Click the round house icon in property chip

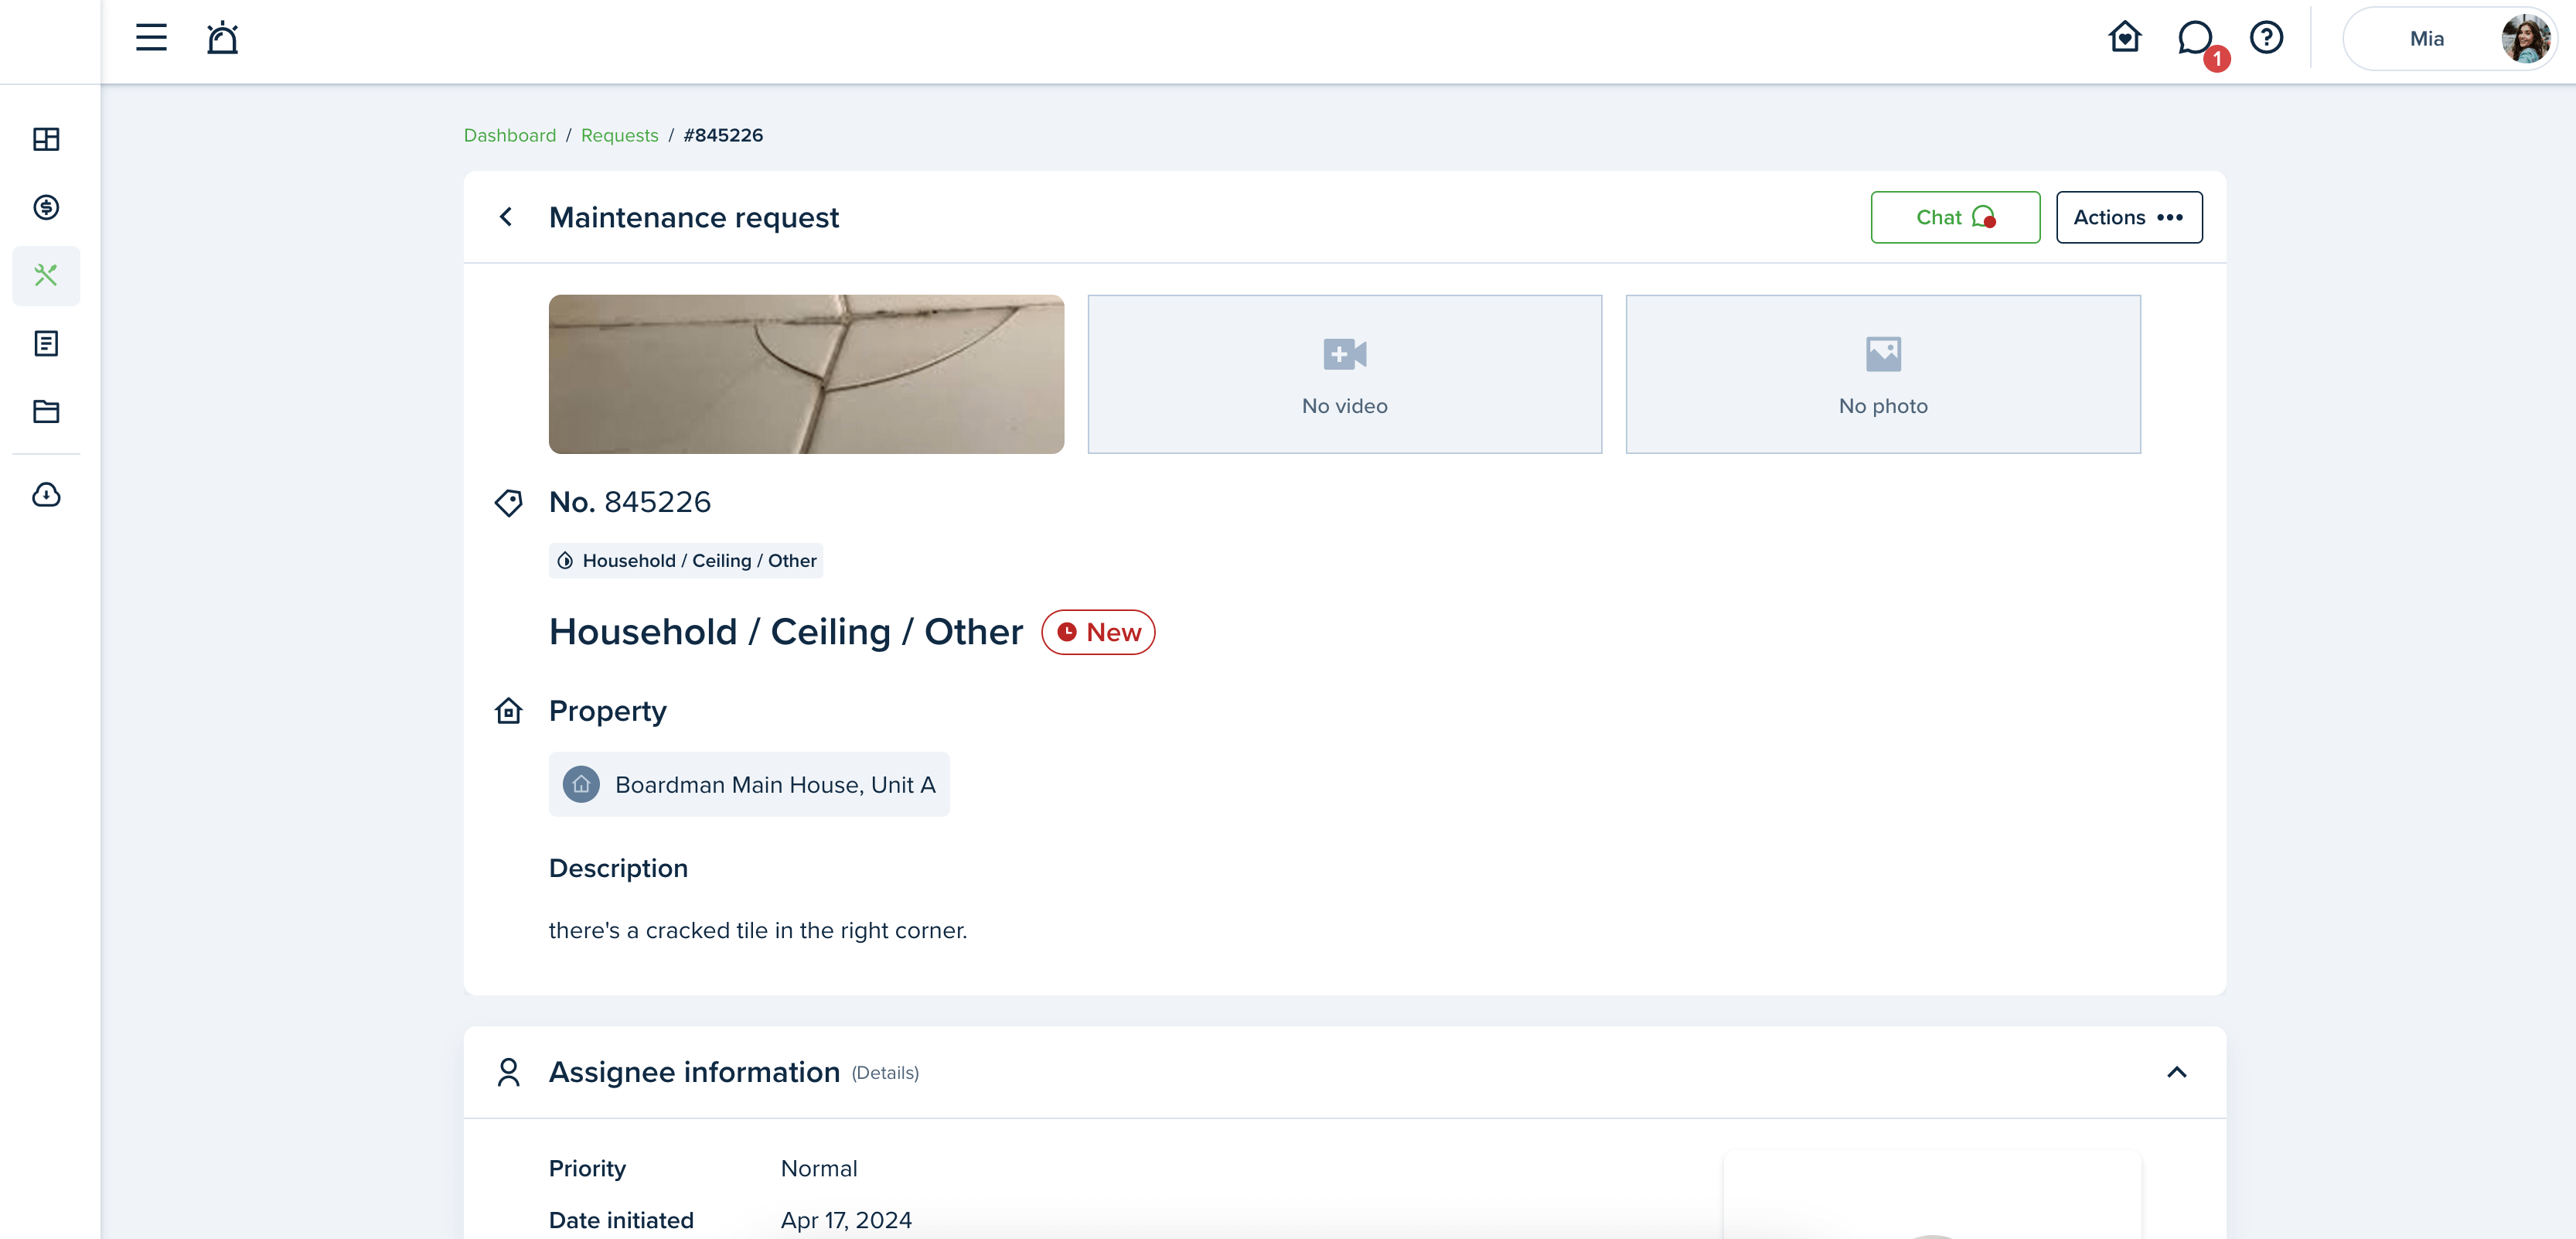[581, 784]
